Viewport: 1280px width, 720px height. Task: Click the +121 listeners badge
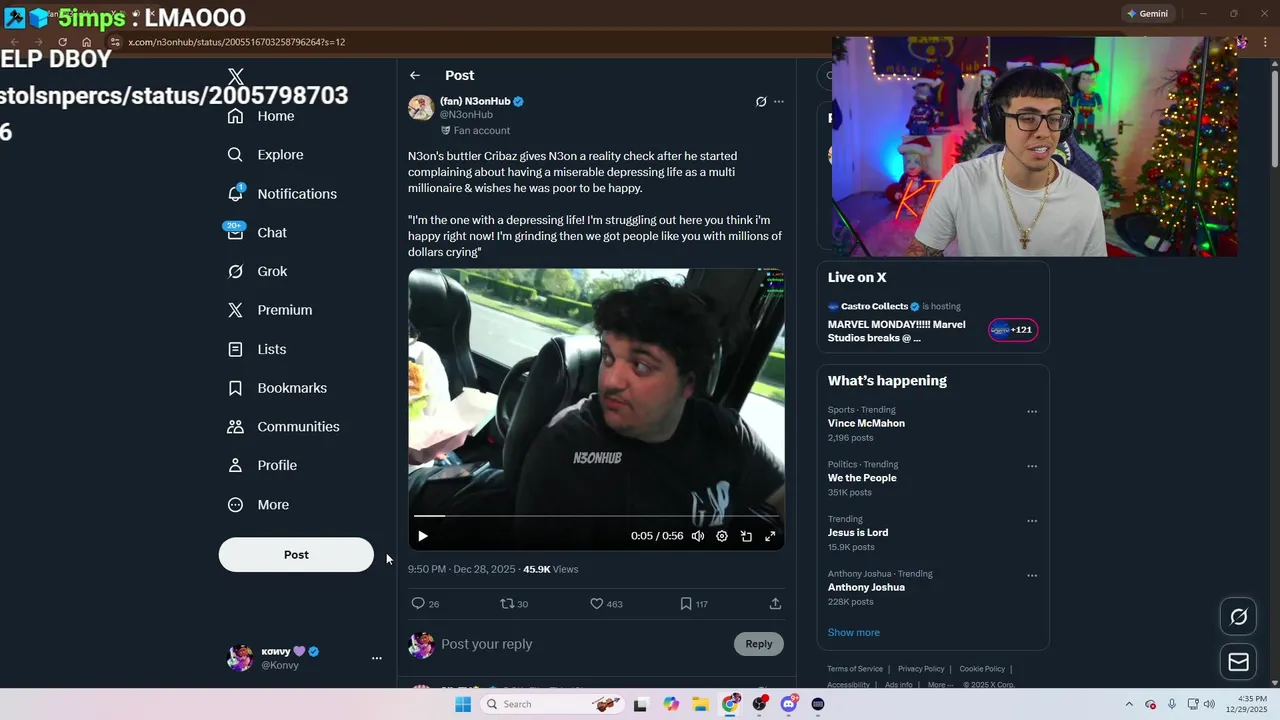coord(1013,330)
